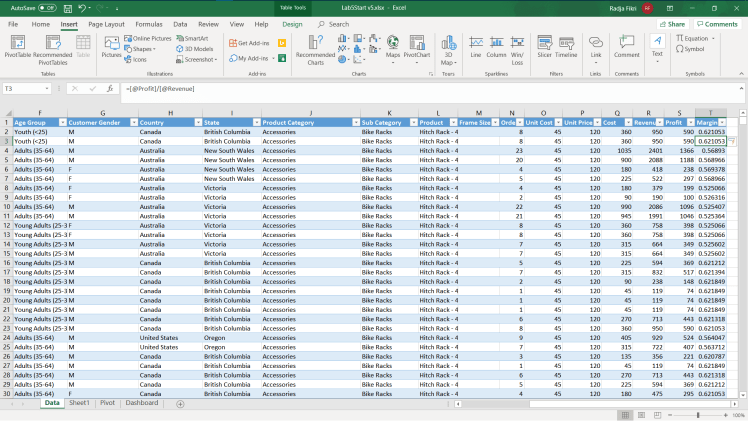
Task: Open the Comments pane button
Action: (x=717, y=24)
